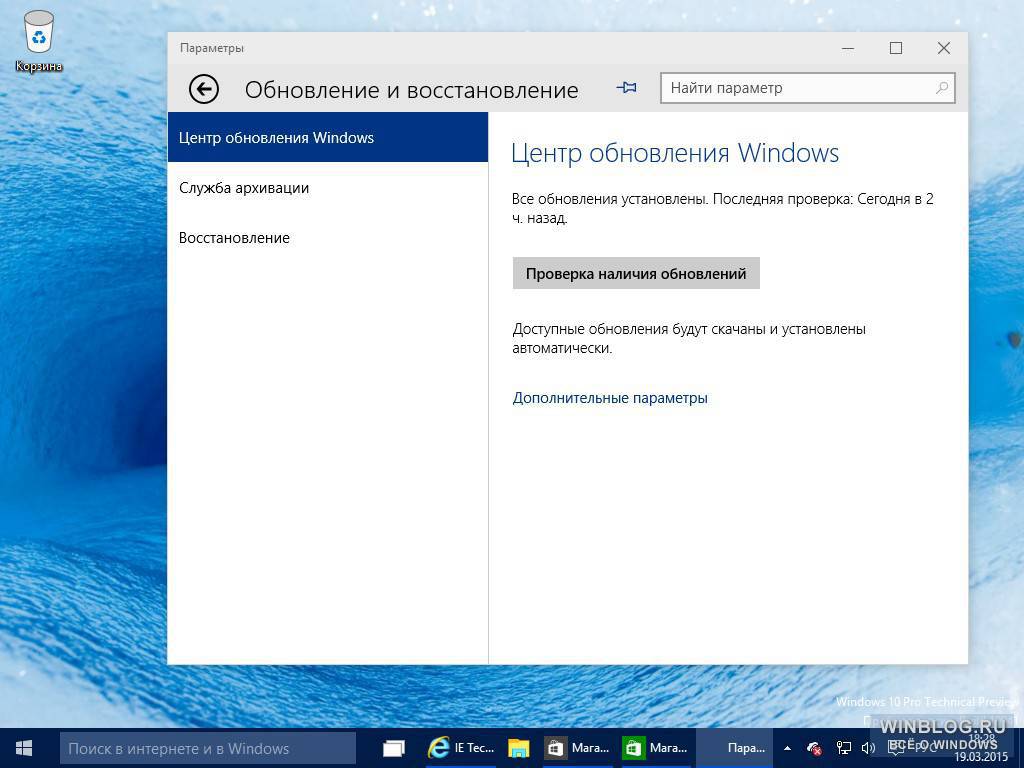
Task: Open the network icon in the system tray
Action: point(844,748)
